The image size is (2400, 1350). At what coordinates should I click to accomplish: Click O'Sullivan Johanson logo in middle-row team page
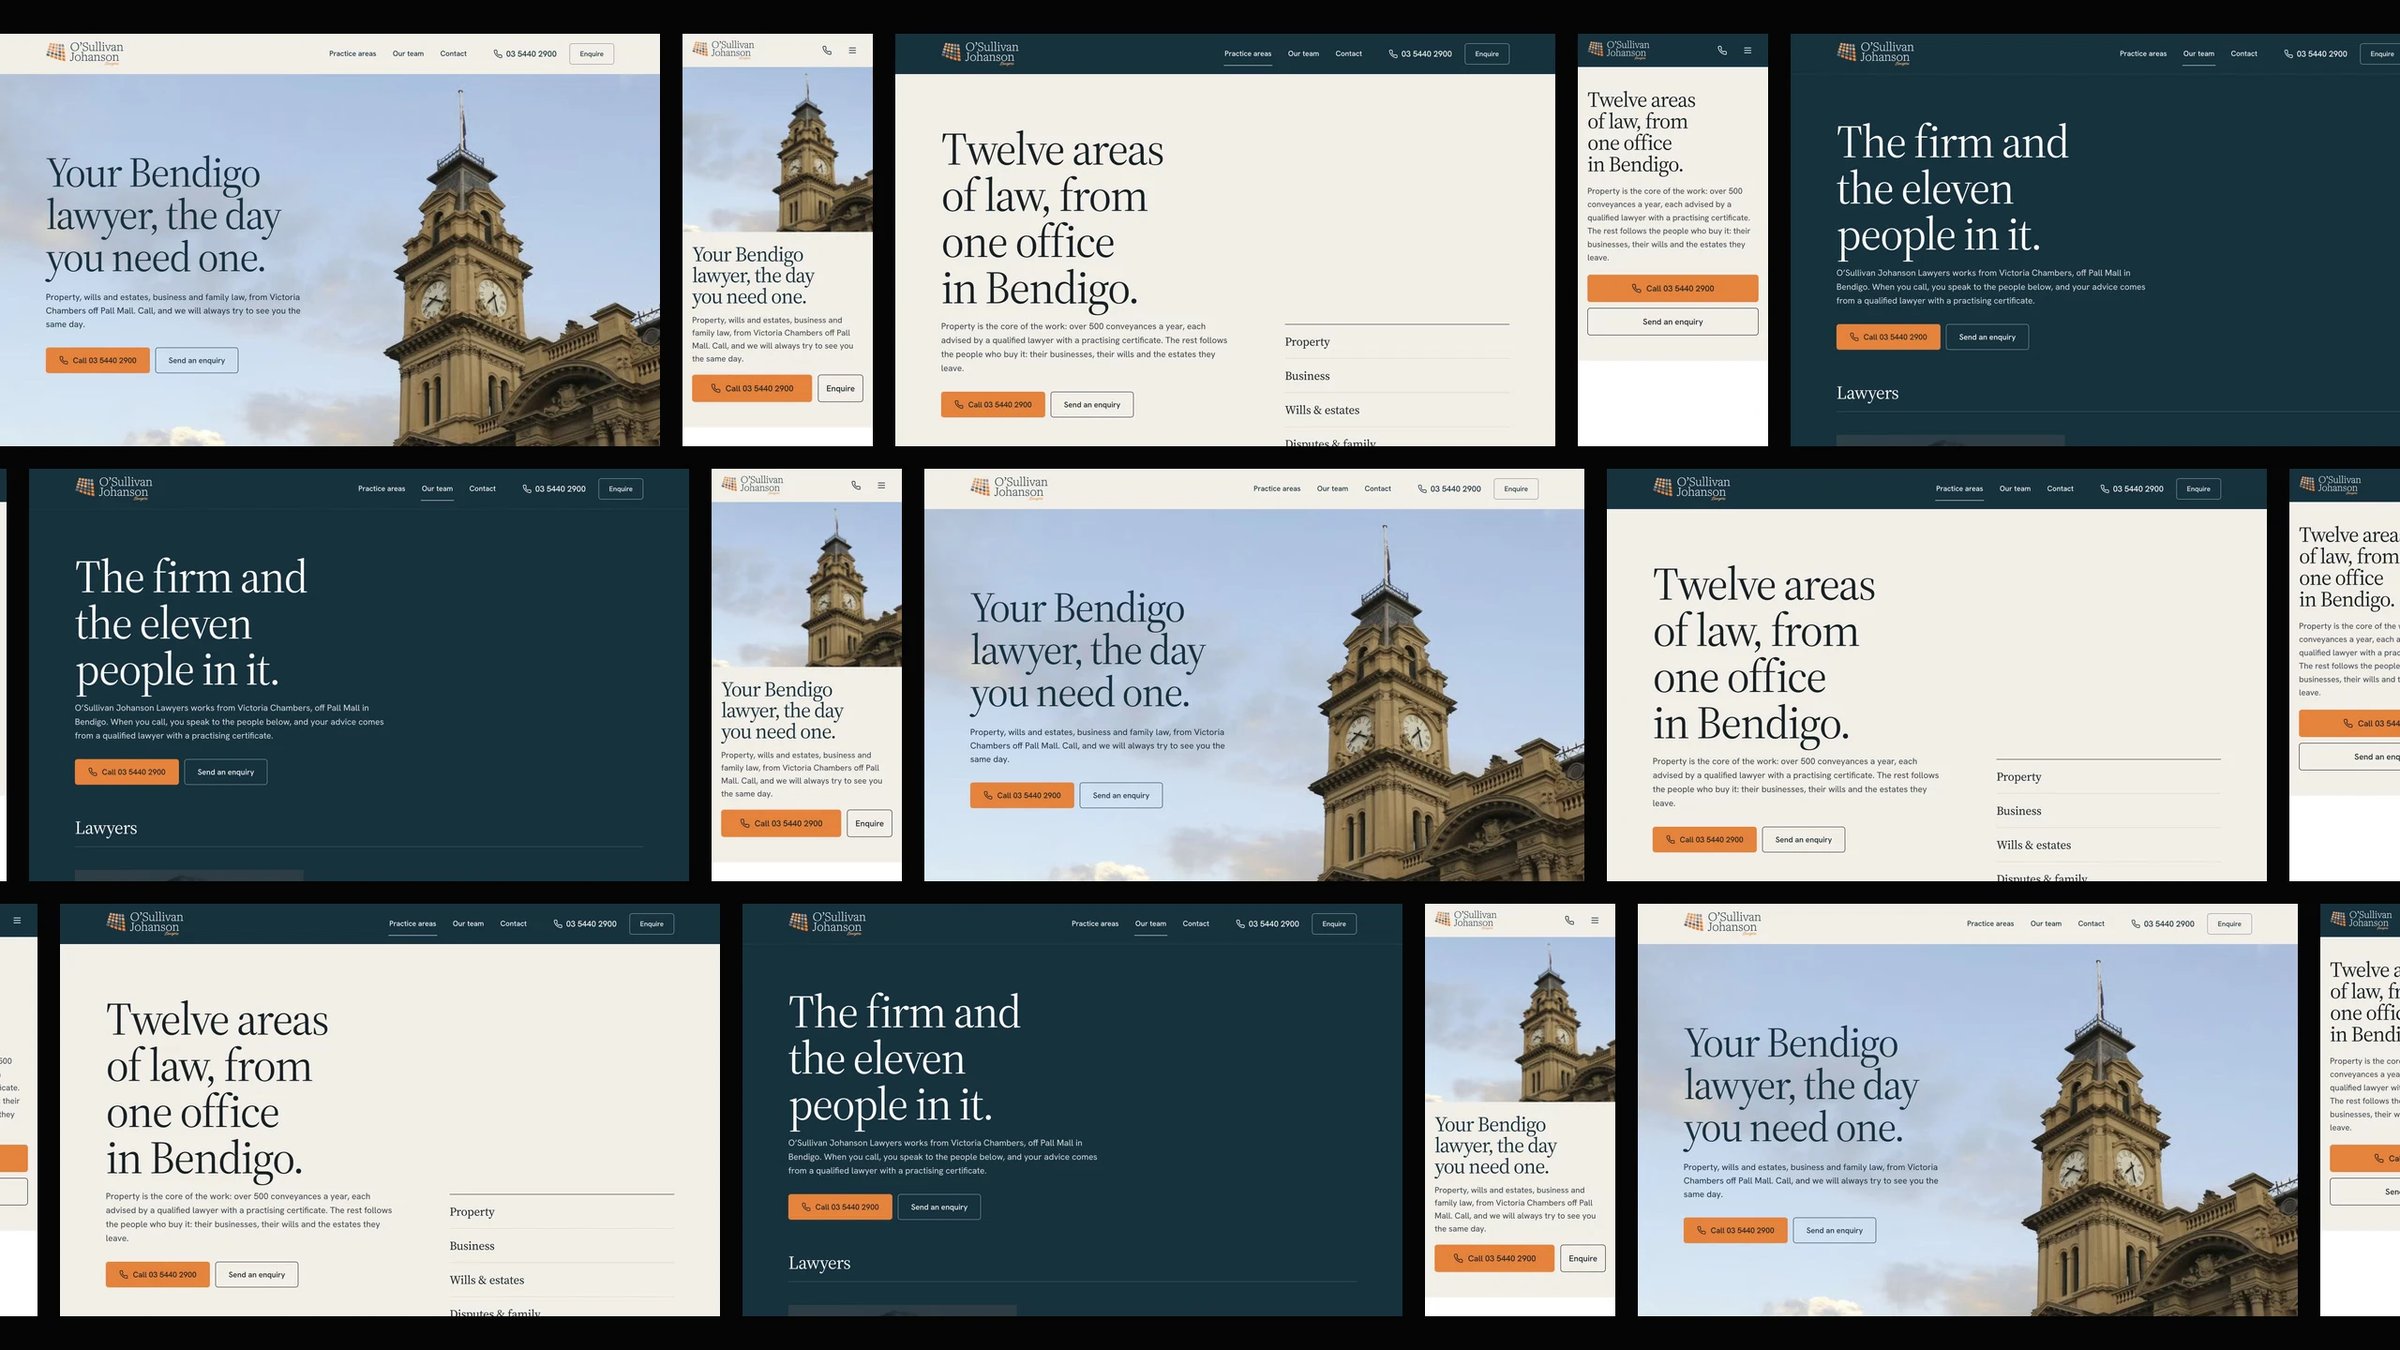pyautogui.click(x=114, y=487)
